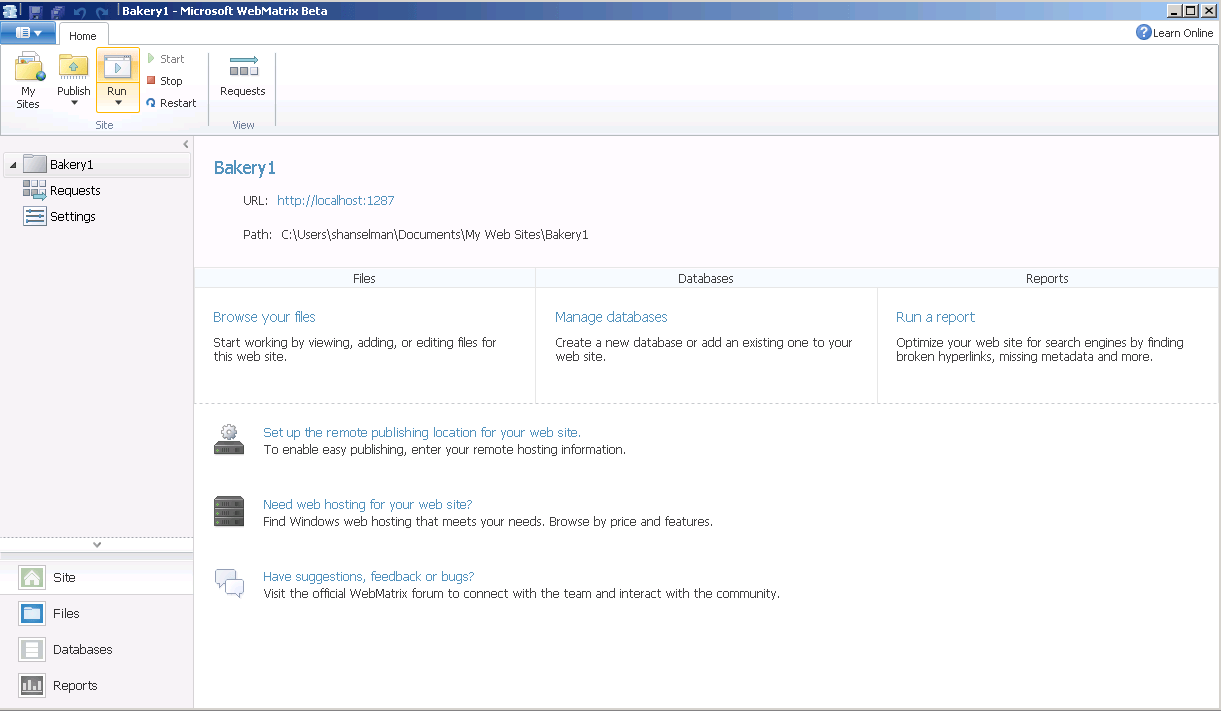
Task: Click the Save icon in title bar
Action: pos(36,11)
